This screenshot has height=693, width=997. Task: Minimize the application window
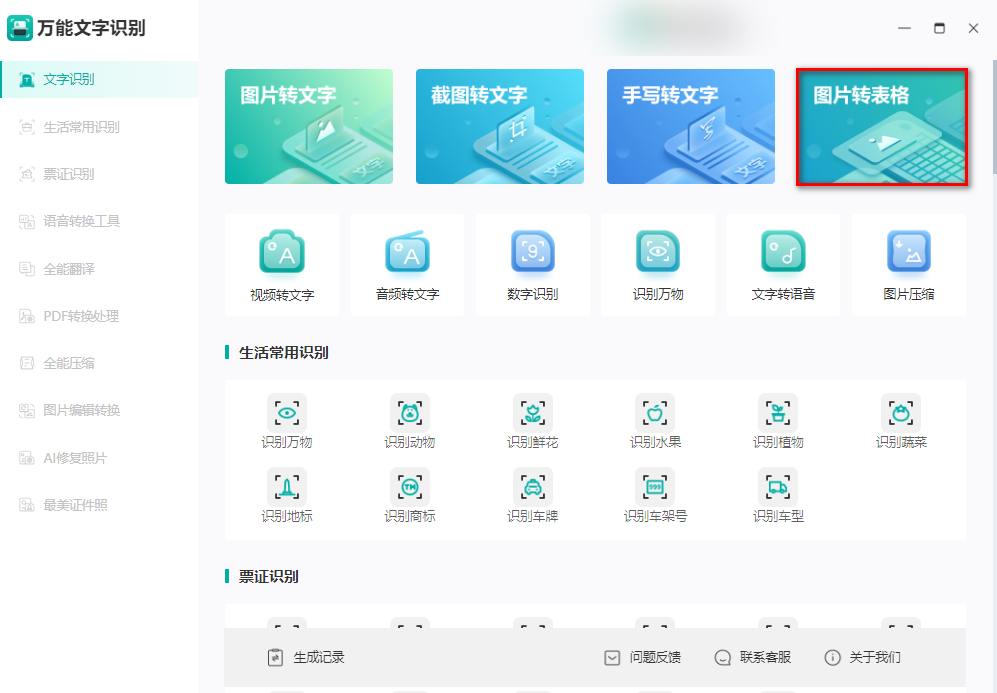coord(904,28)
